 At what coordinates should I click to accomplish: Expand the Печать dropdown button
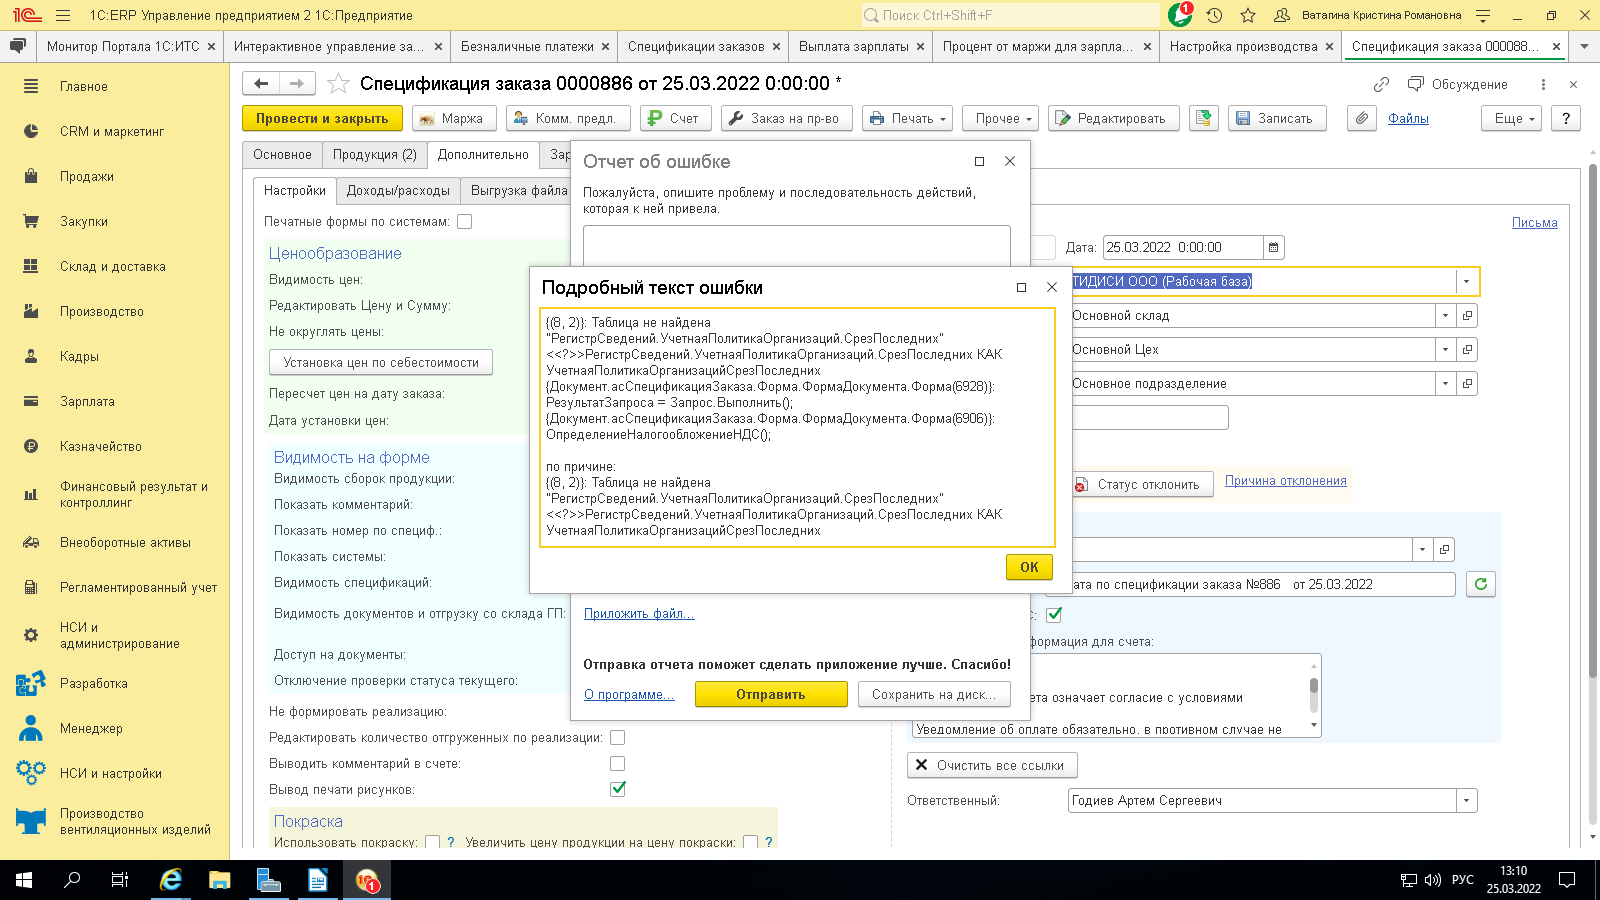coord(907,118)
